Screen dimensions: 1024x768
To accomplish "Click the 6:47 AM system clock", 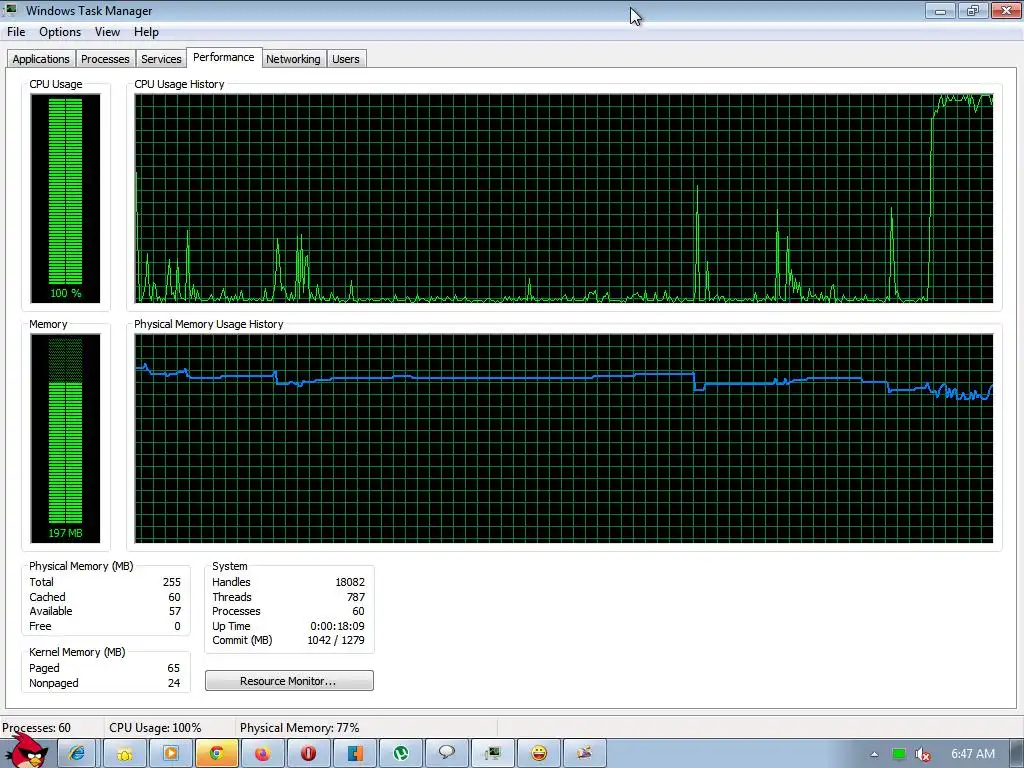I will point(972,754).
